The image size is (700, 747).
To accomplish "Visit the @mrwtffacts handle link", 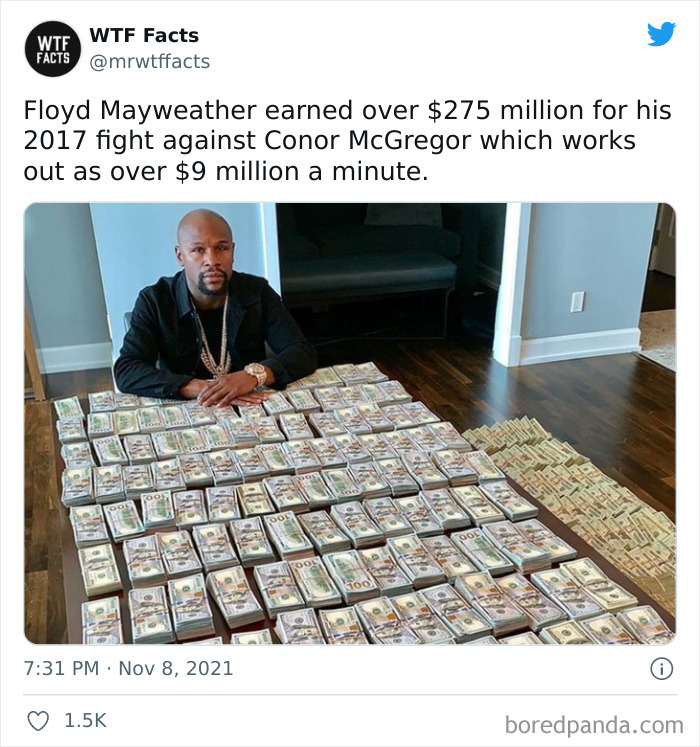I will [x=150, y=61].
